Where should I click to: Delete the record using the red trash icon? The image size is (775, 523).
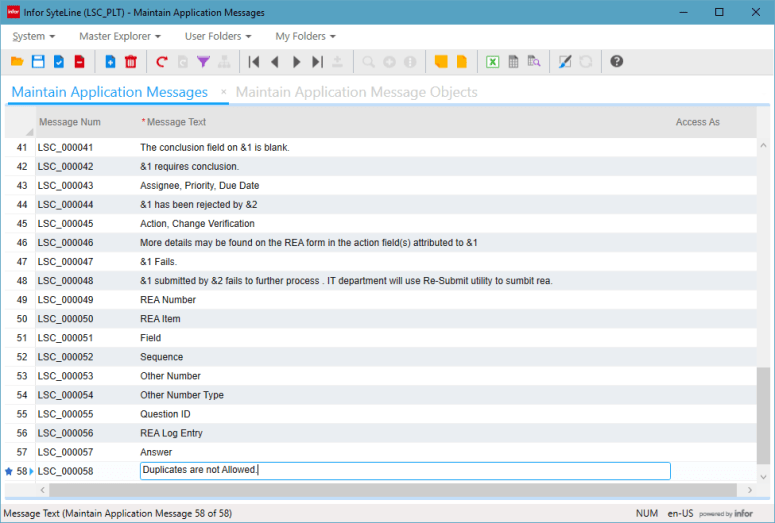click(131, 62)
